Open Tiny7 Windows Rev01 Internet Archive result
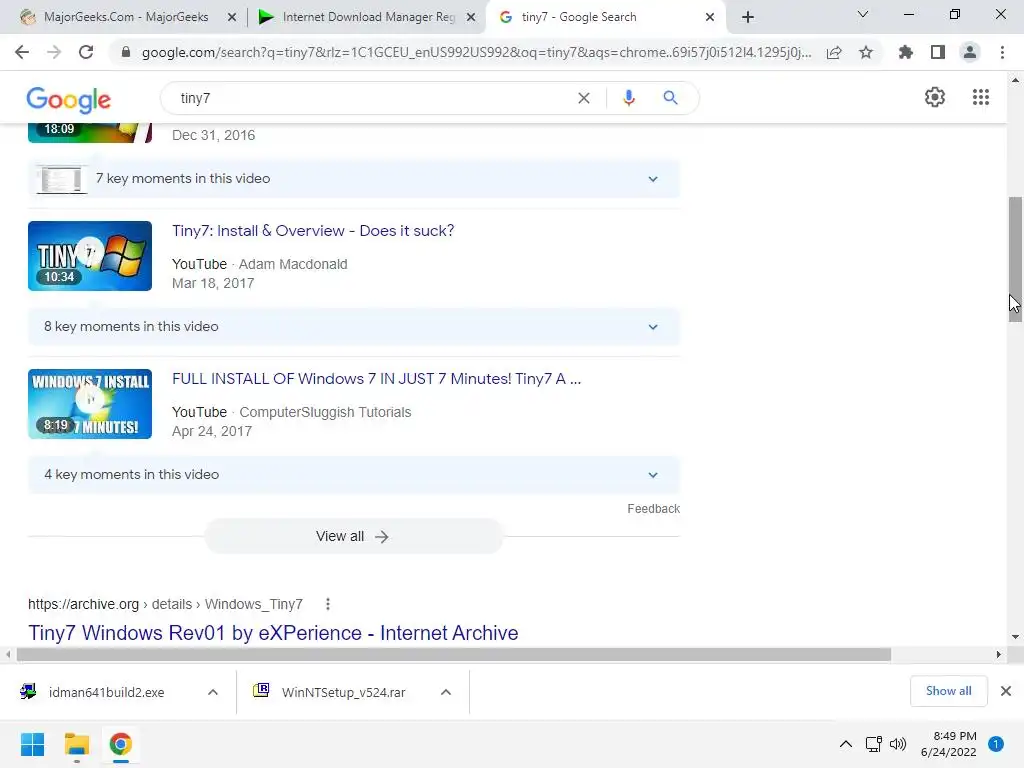 tap(273, 633)
